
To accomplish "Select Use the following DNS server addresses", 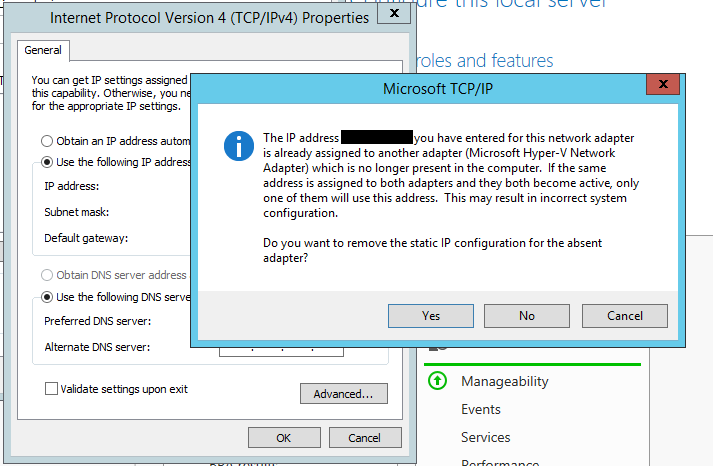I will coord(47,297).
